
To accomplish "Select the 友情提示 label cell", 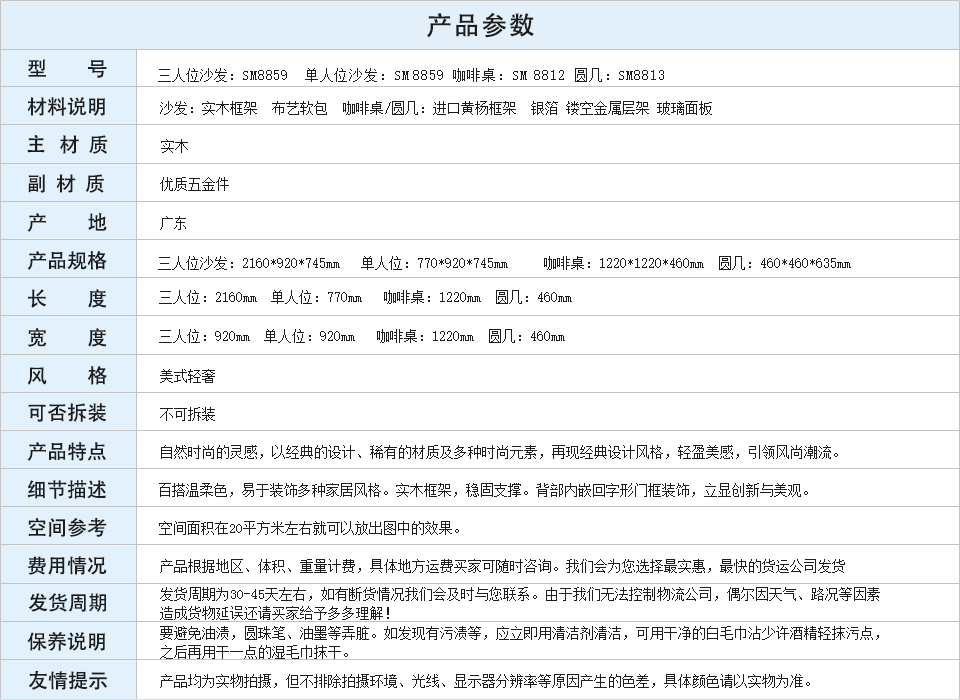I will pyautogui.click(x=67, y=680).
